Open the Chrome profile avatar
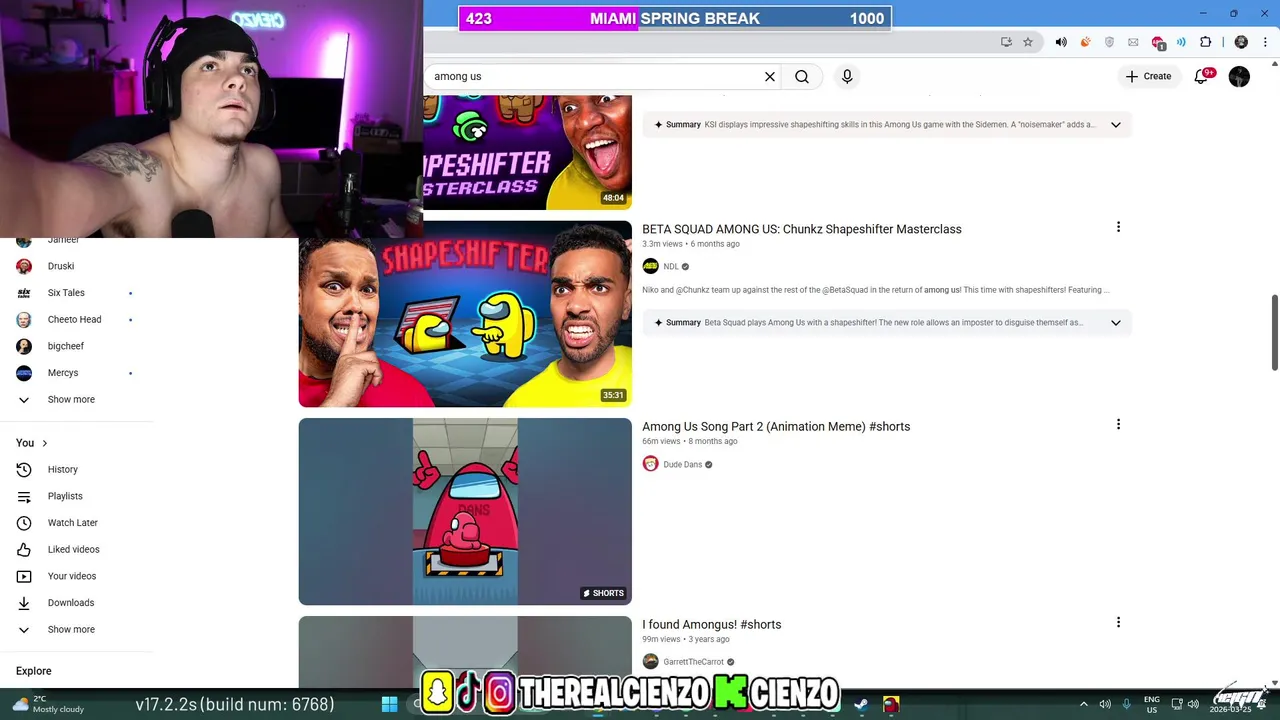 (1241, 42)
